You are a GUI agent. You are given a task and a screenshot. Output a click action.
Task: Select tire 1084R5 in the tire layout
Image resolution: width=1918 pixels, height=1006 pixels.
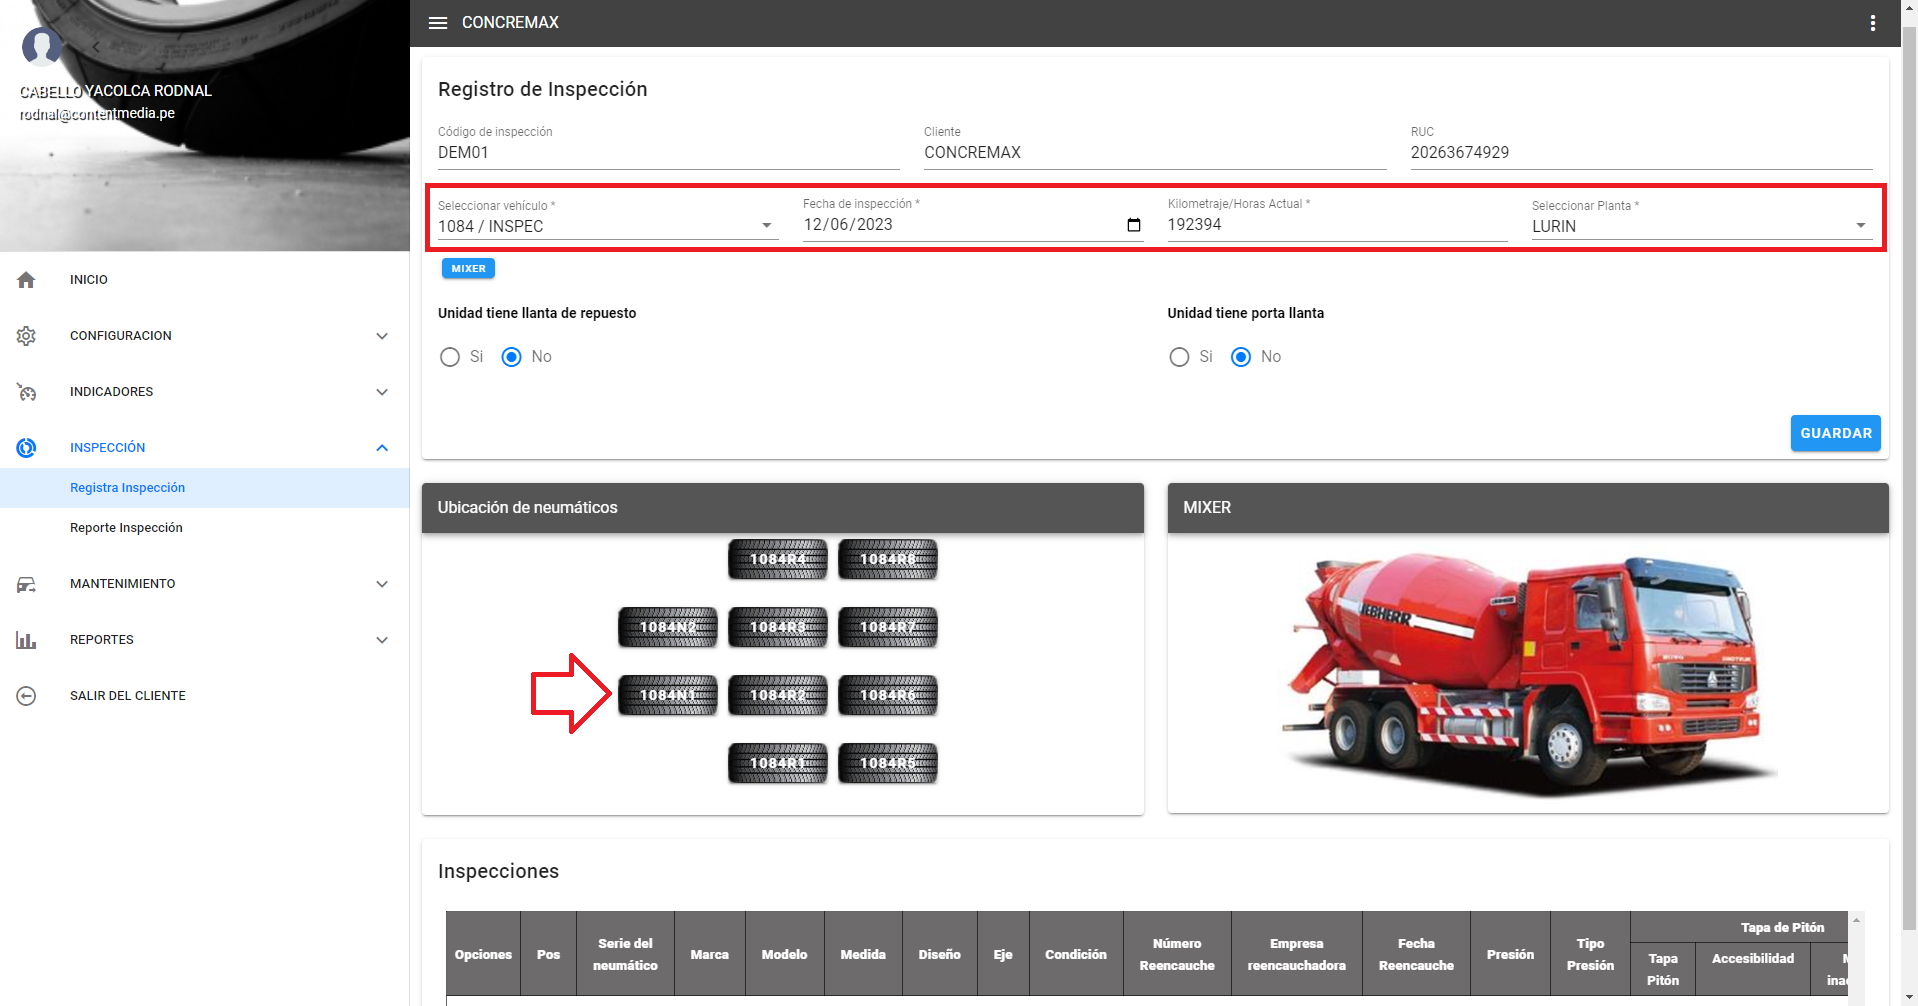(x=888, y=763)
